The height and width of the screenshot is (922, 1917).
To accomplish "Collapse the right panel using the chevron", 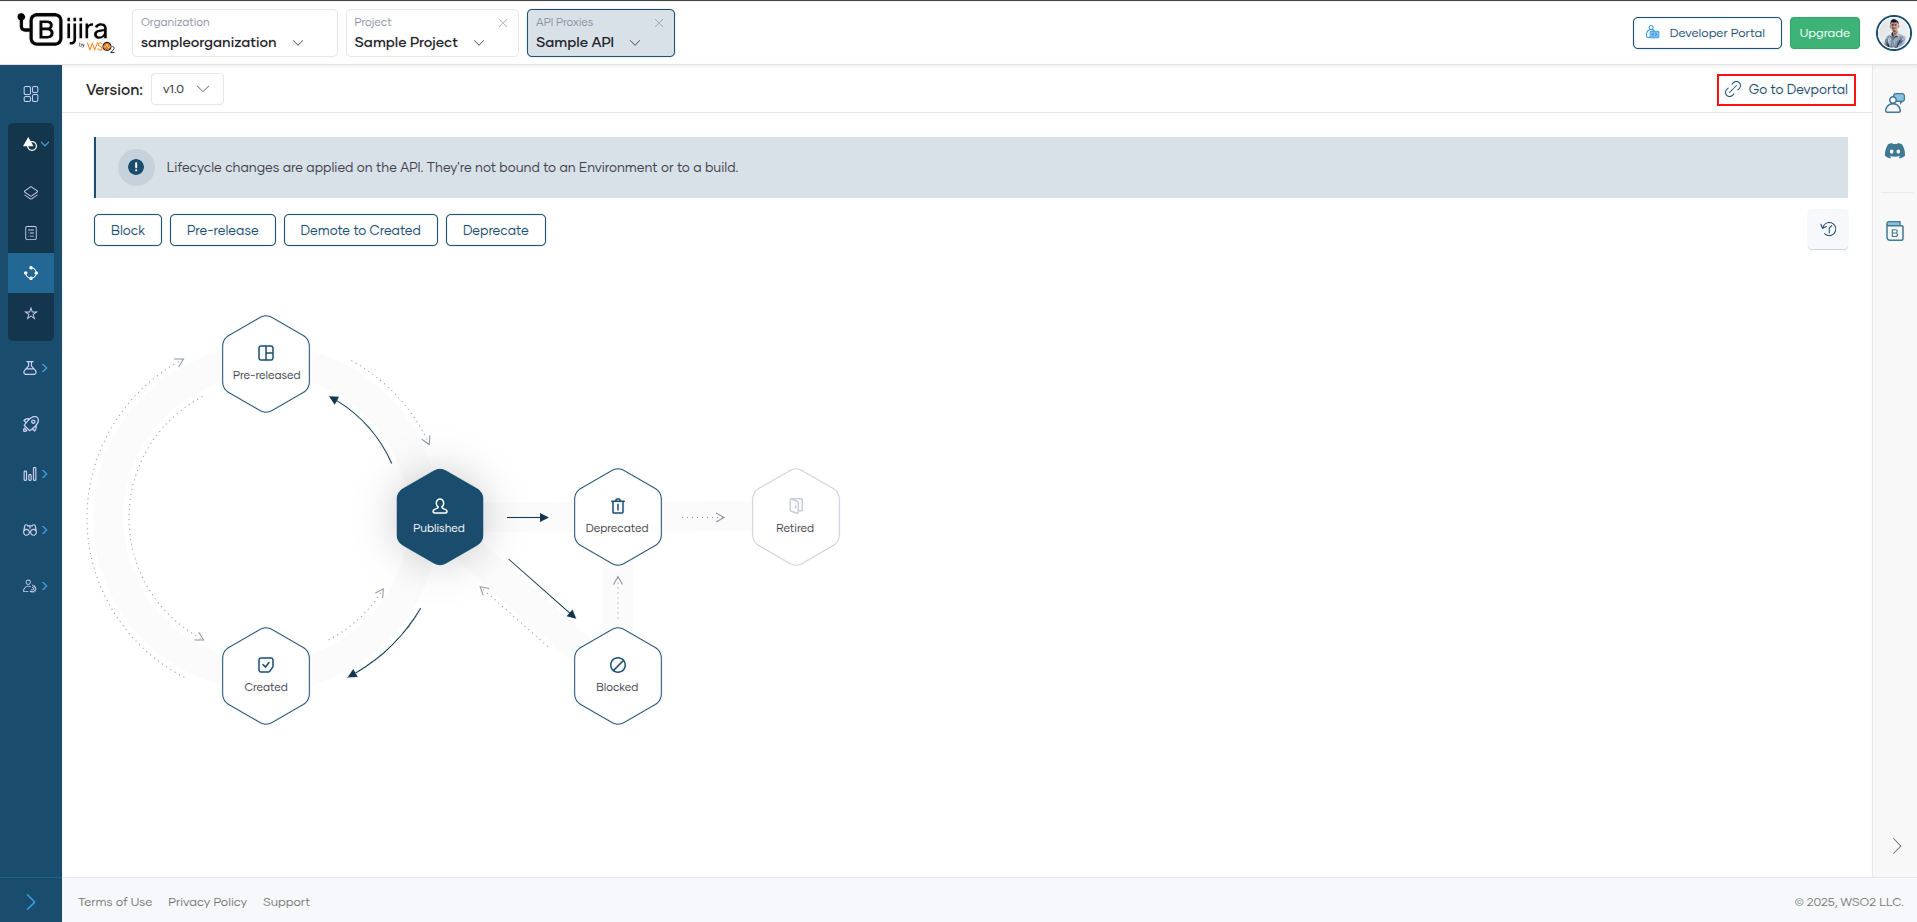I will [1896, 845].
